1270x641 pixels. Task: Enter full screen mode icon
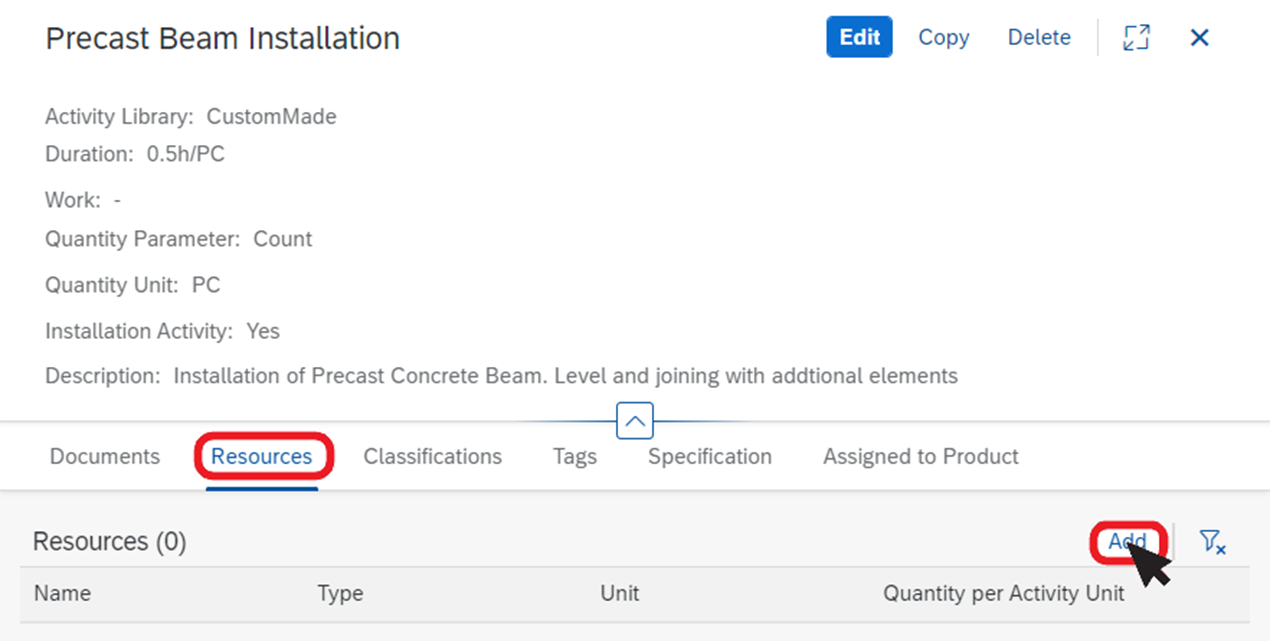1136,37
